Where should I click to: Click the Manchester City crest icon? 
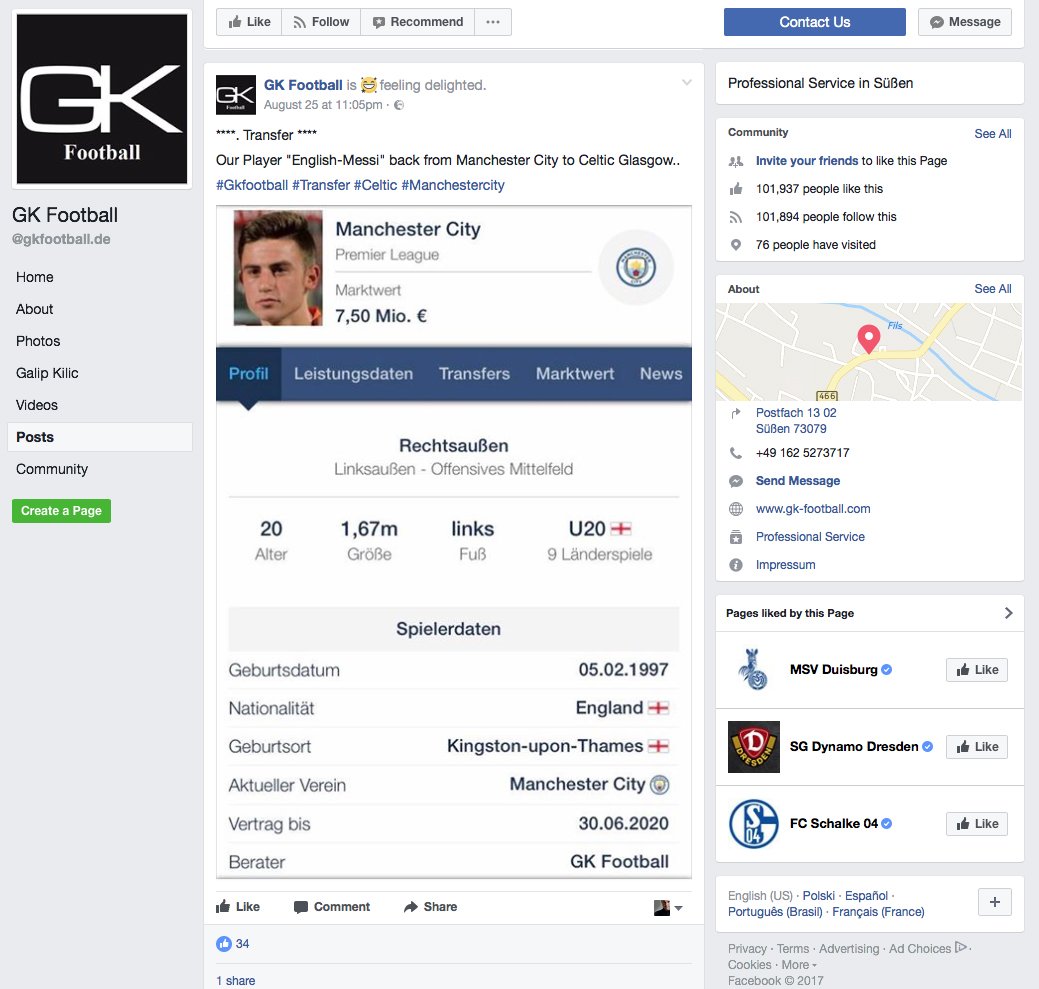(x=635, y=267)
